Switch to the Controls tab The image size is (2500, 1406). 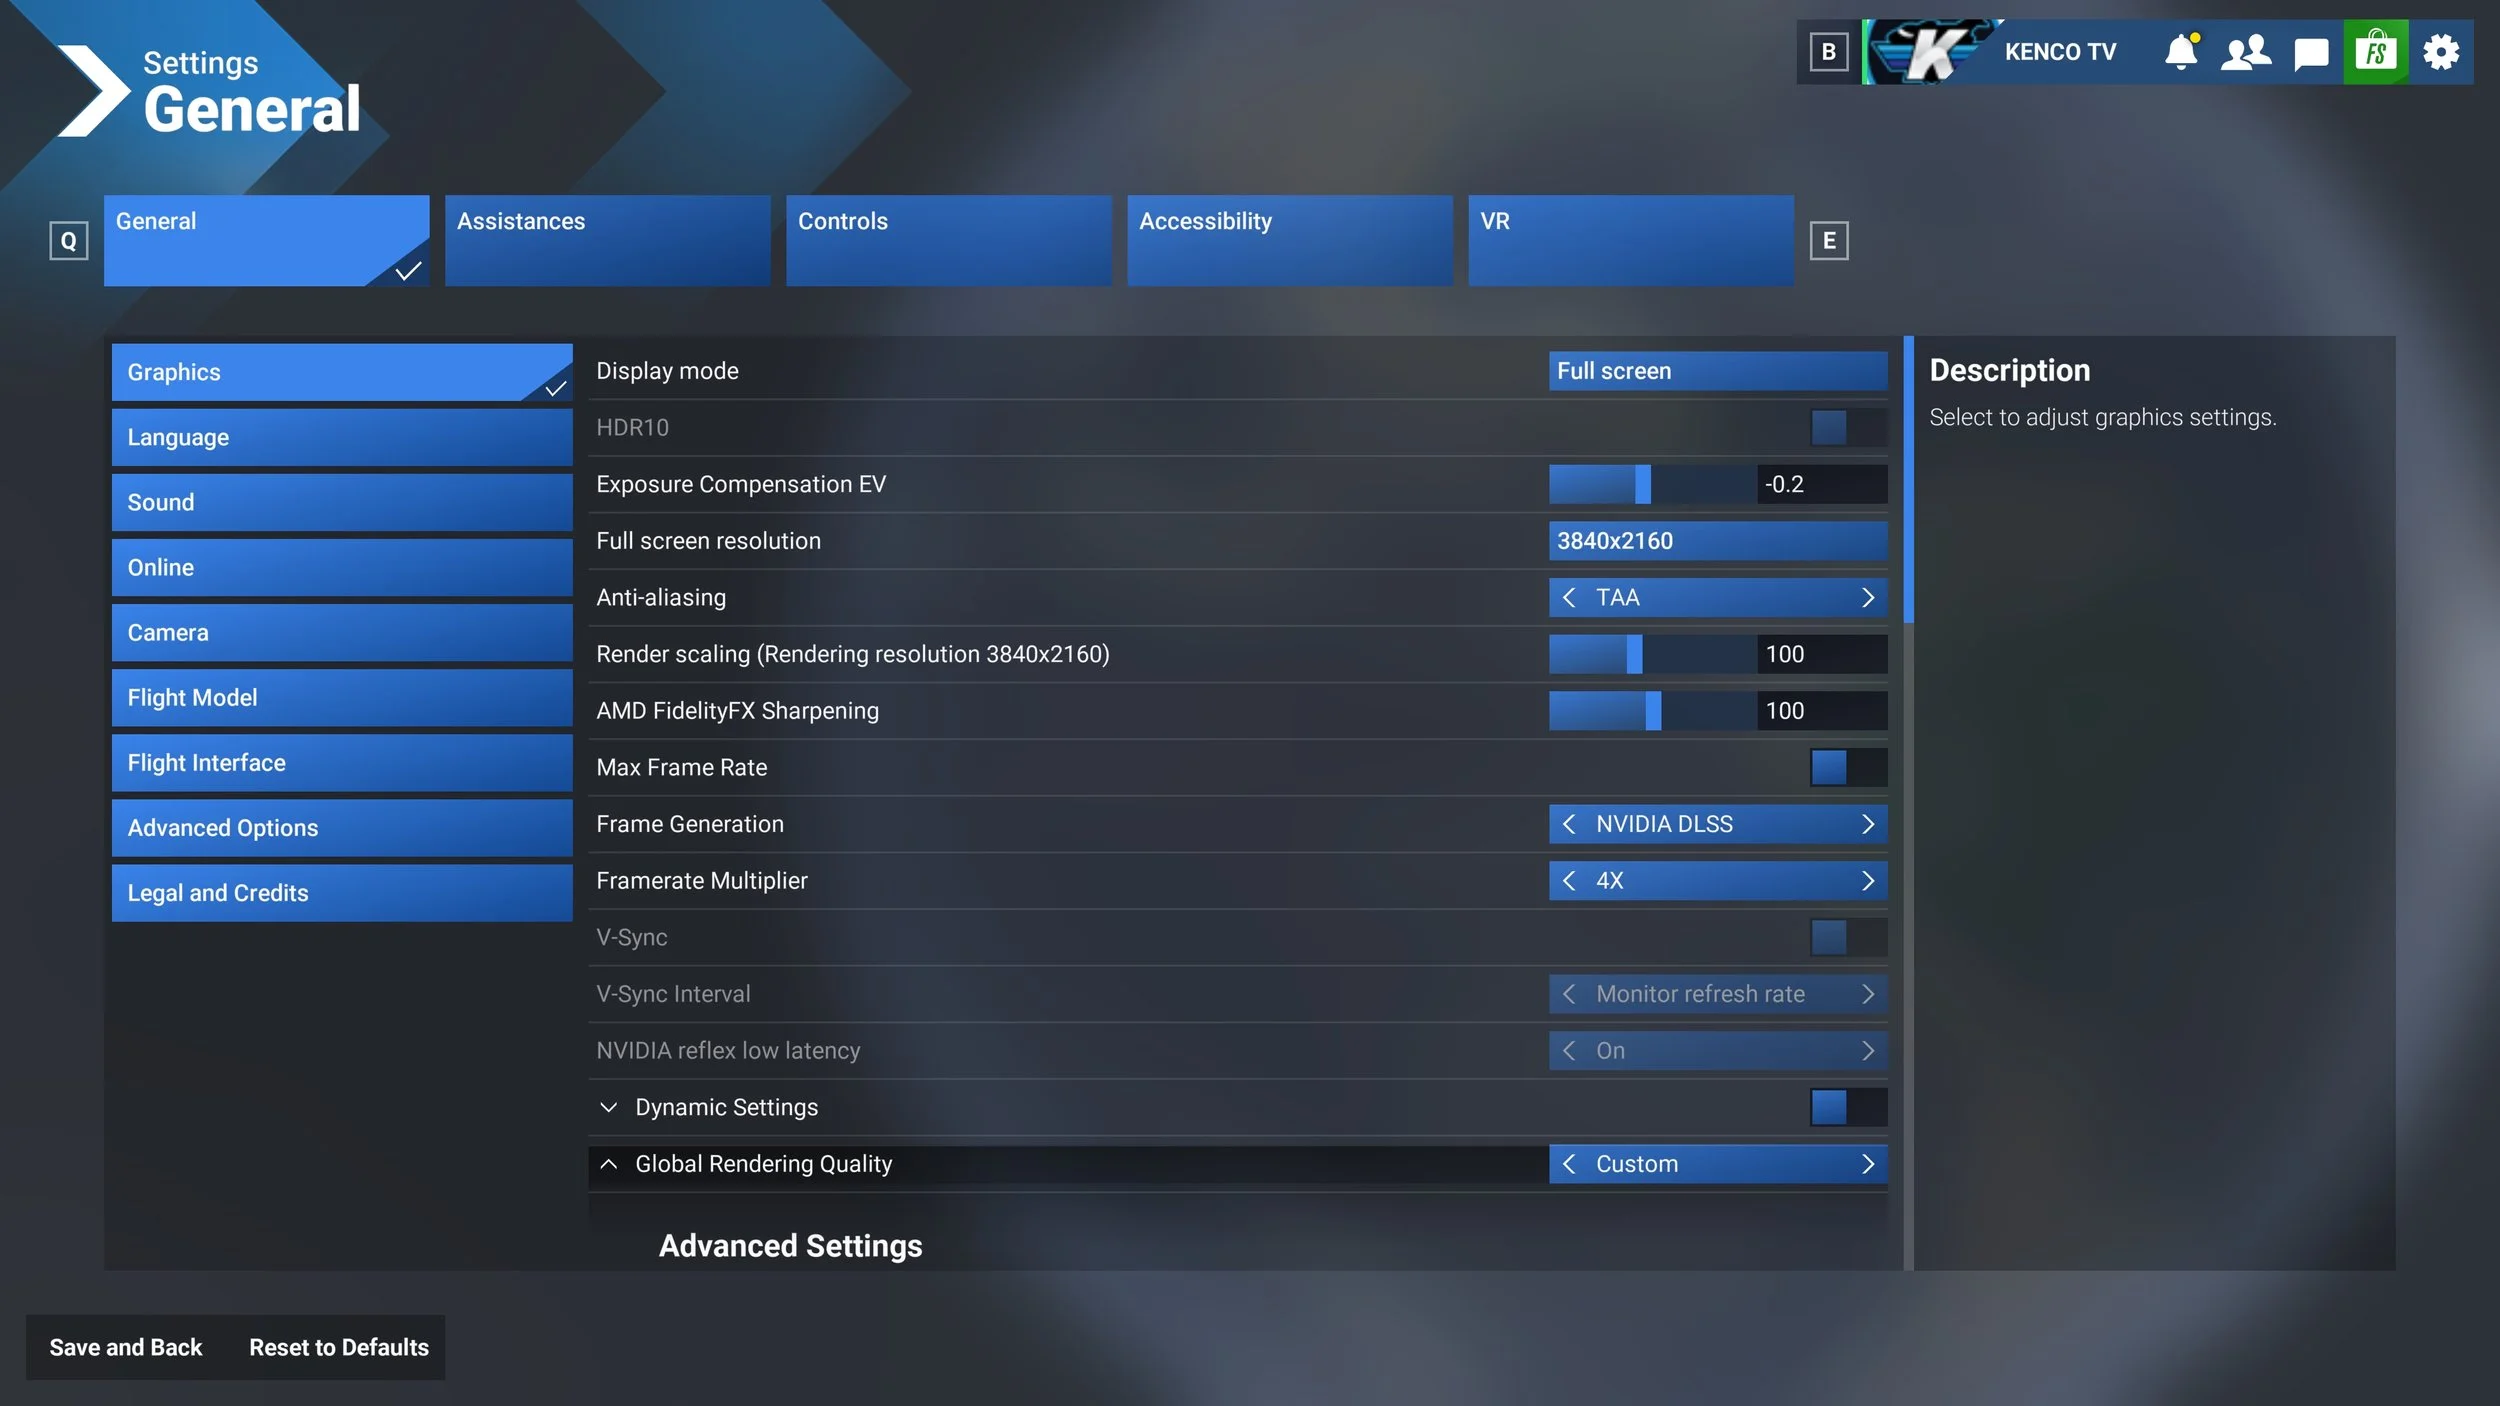948,240
